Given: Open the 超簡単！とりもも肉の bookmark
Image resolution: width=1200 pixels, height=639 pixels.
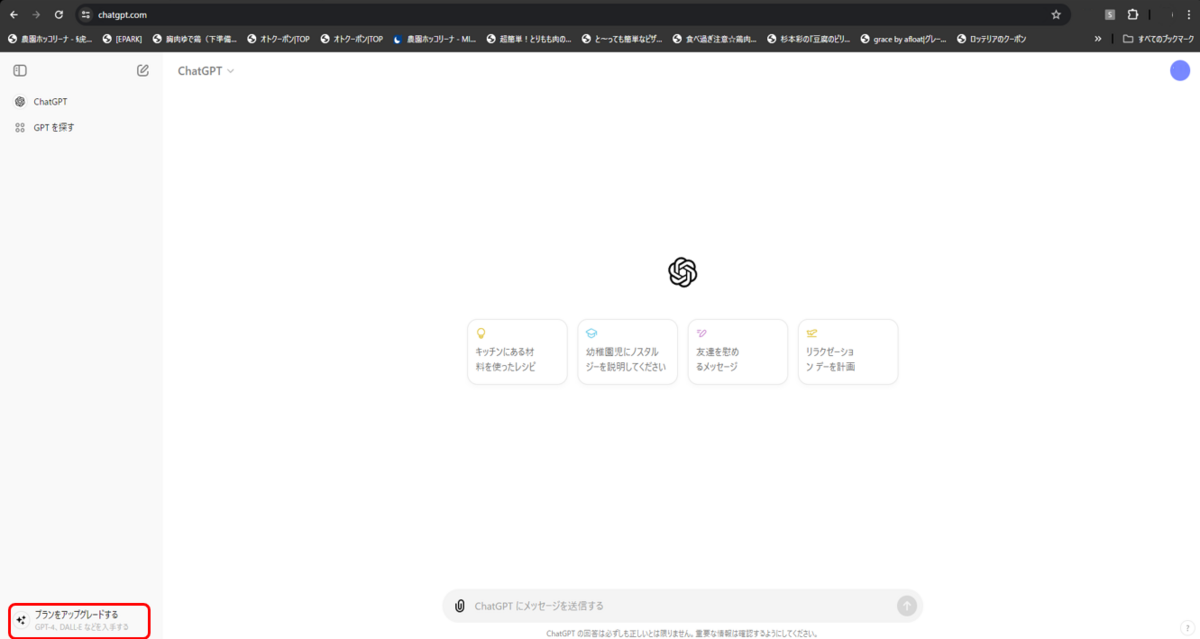Looking at the screenshot, I should [529, 39].
